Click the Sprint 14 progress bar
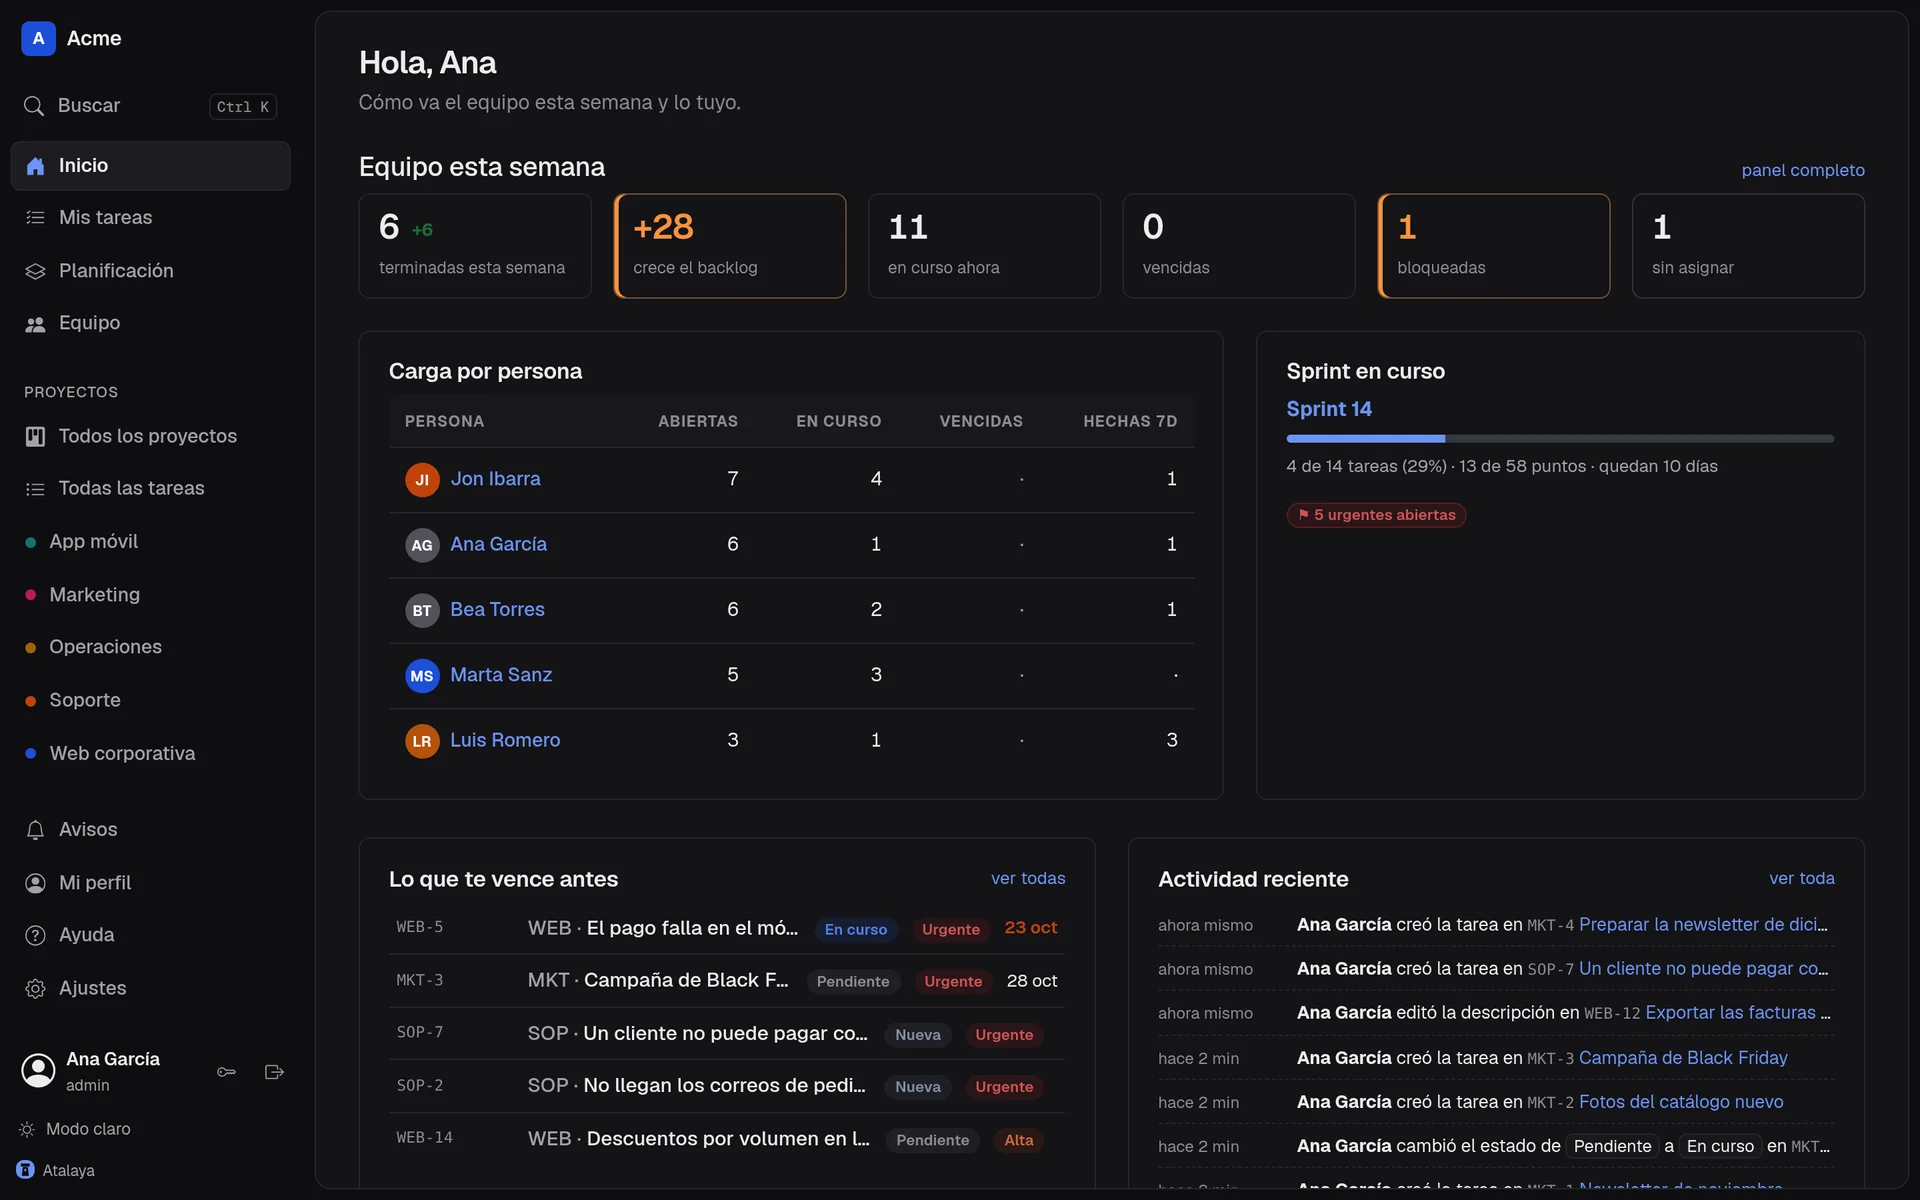 [1560, 439]
